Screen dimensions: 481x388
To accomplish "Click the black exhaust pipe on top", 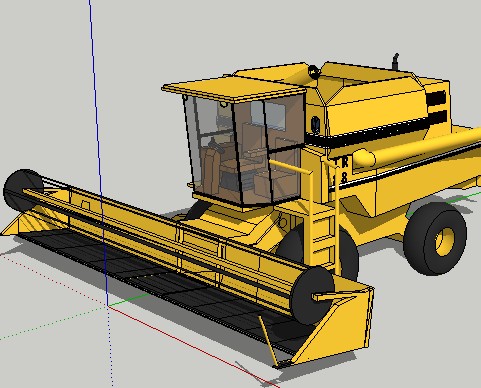I will click(x=395, y=61).
